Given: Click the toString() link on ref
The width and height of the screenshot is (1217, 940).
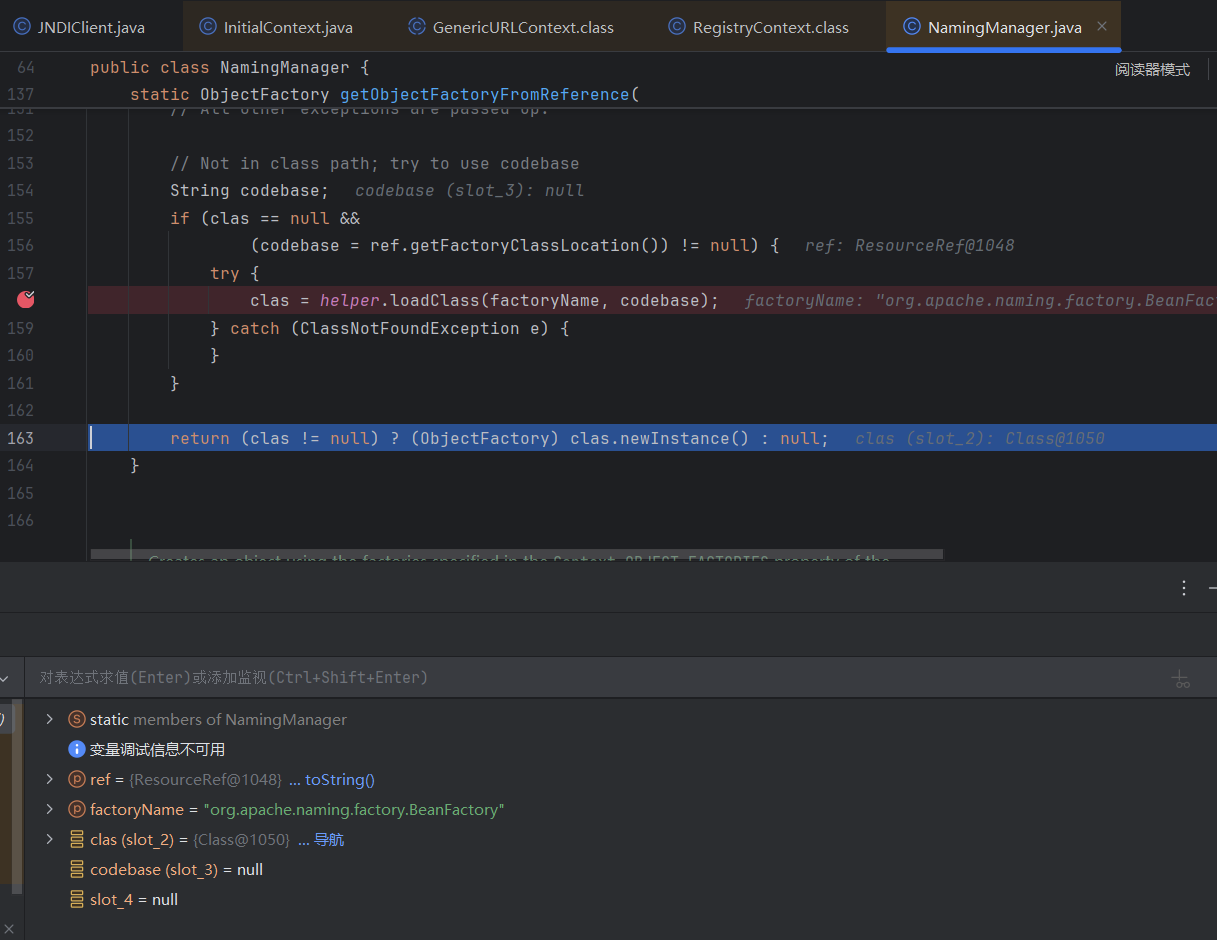Looking at the screenshot, I should tap(339, 780).
